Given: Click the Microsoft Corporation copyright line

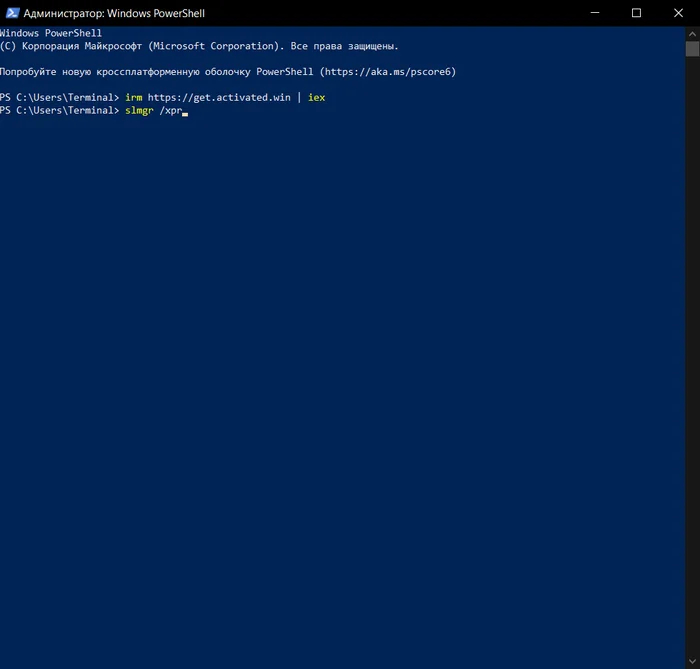Looking at the screenshot, I should (199, 46).
